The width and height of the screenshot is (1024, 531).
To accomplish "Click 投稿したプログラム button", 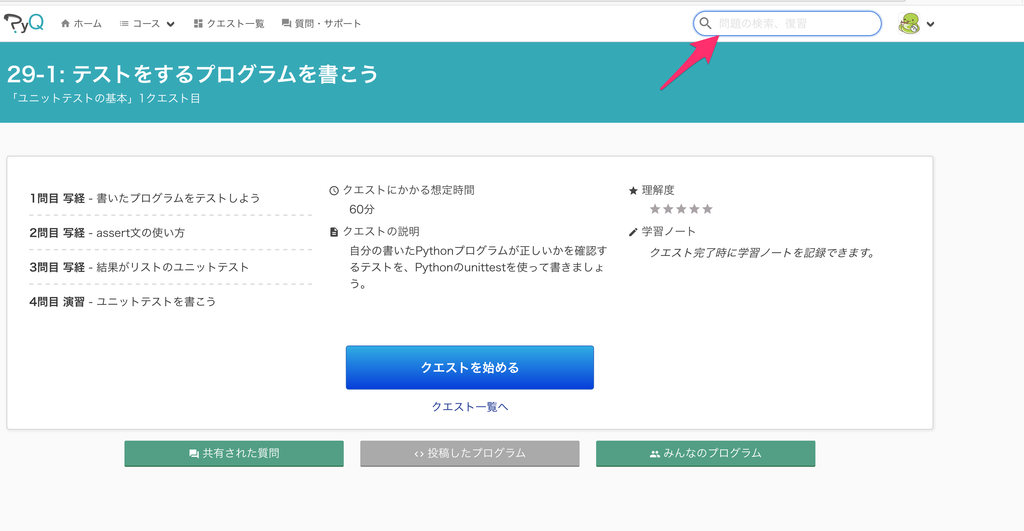I will coord(470,453).
